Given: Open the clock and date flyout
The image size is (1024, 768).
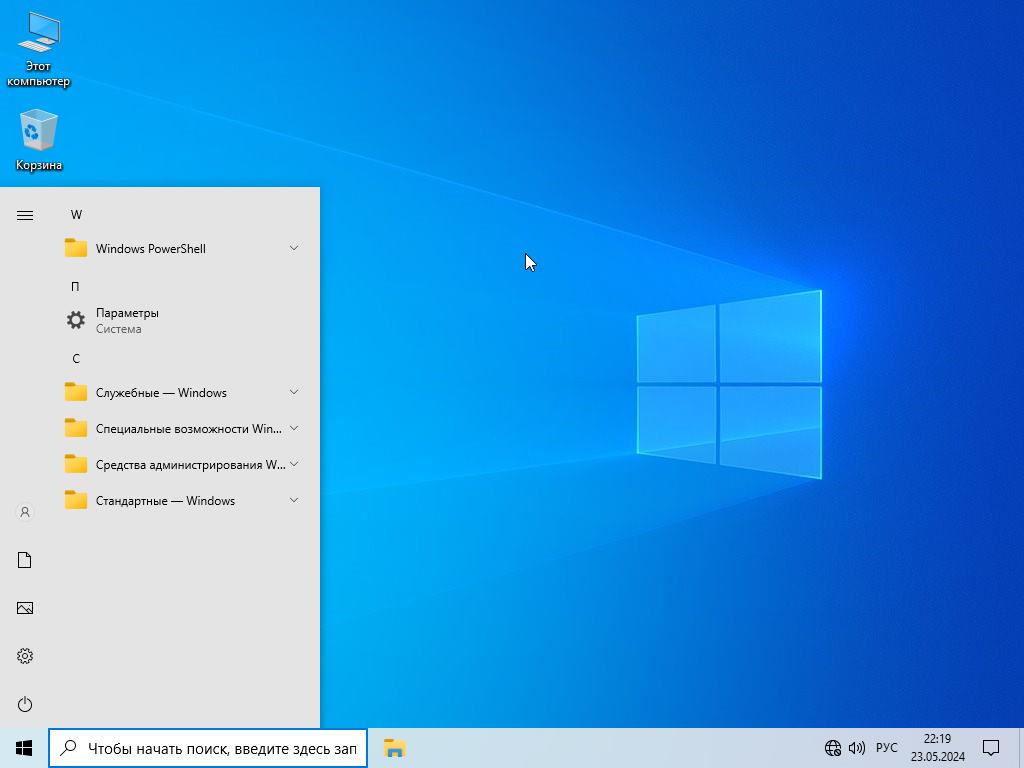Looking at the screenshot, I should pyautogui.click(x=937, y=748).
